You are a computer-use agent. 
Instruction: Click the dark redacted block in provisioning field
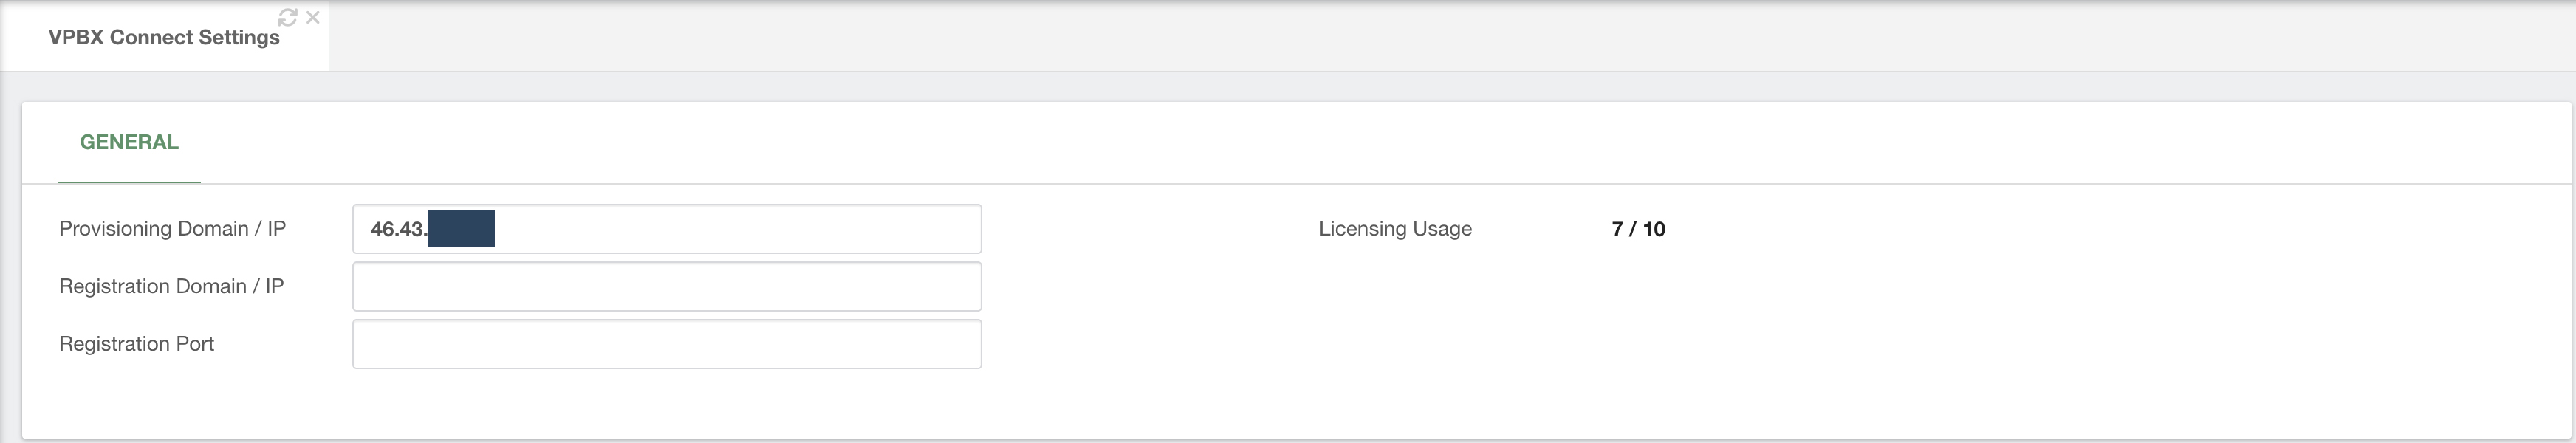point(461,229)
